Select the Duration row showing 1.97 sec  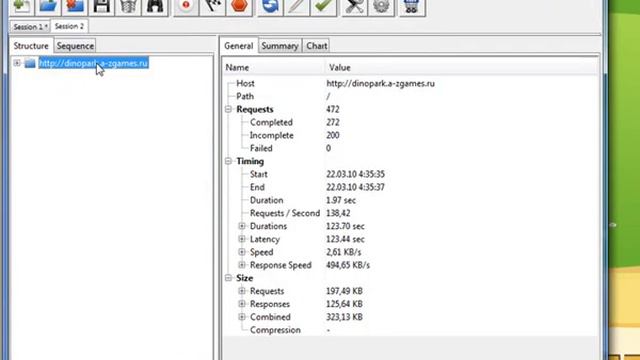pyautogui.click(x=410, y=200)
